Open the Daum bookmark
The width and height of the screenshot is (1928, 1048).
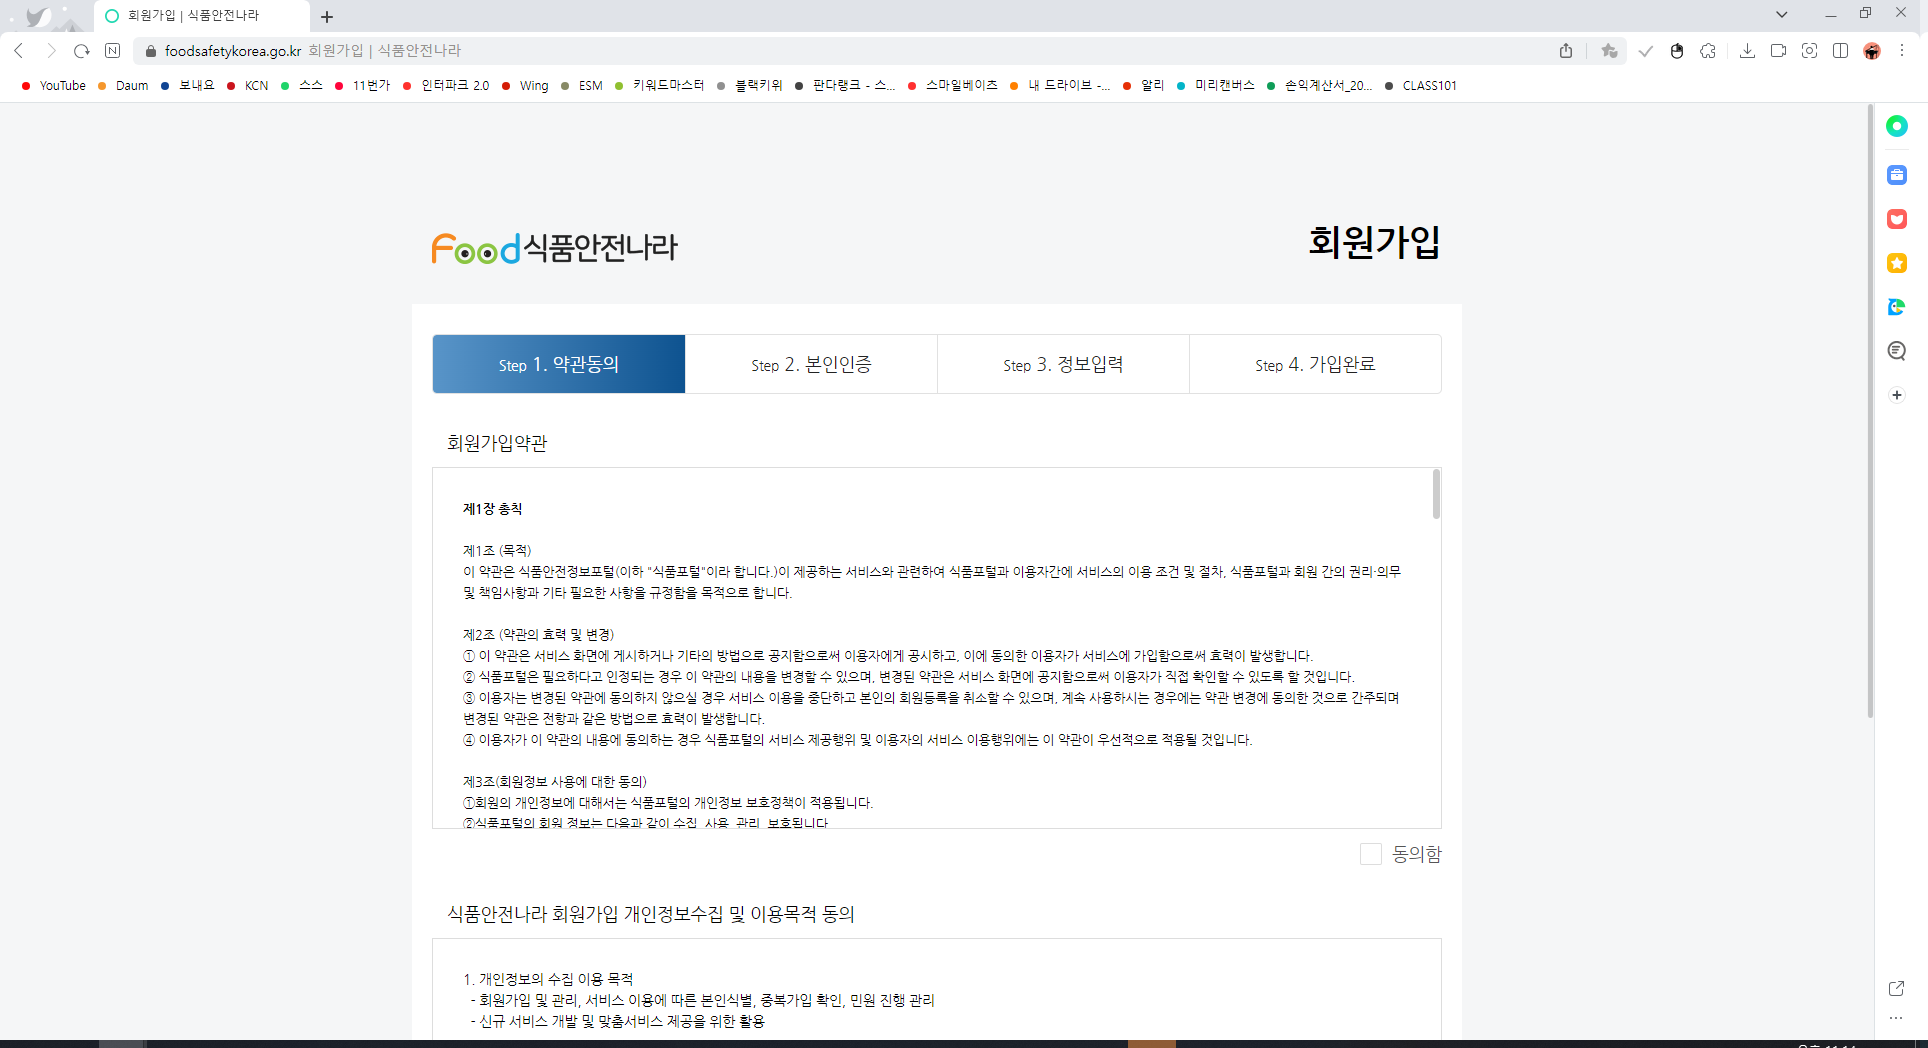pyautogui.click(x=123, y=86)
